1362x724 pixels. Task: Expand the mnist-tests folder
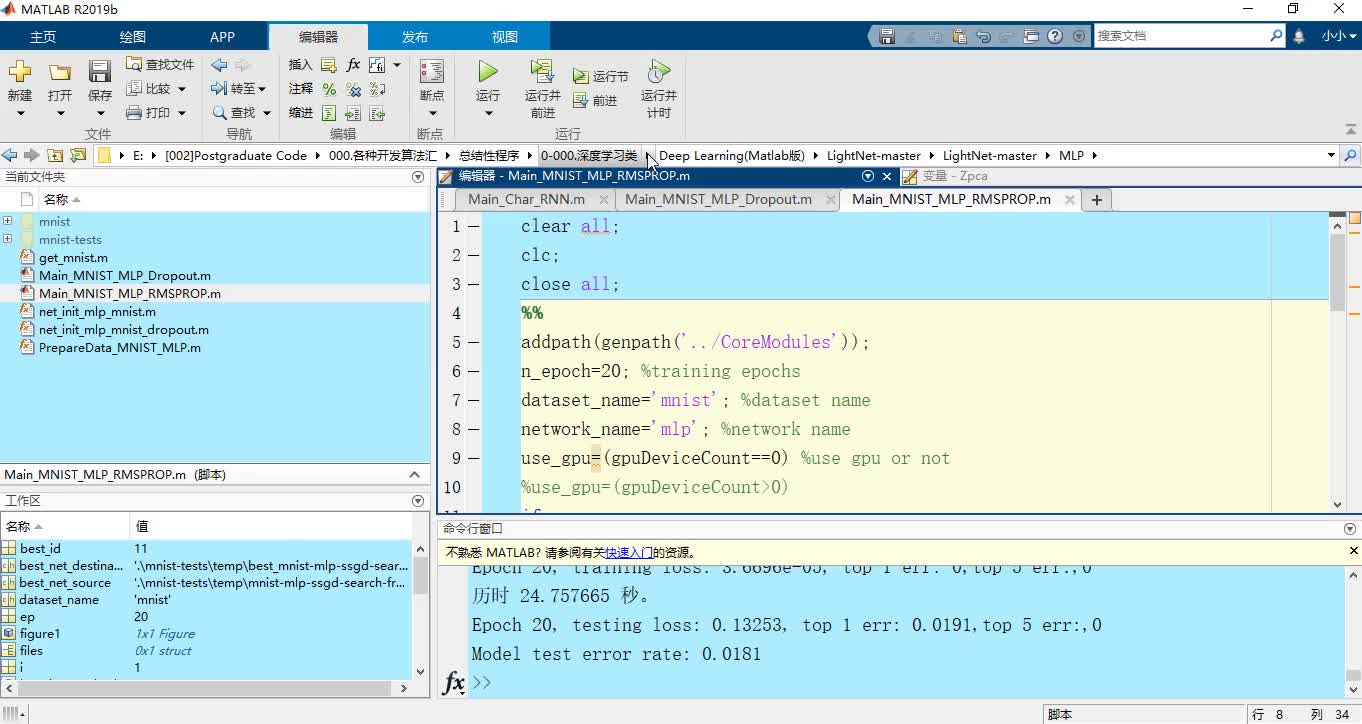[x=8, y=239]
